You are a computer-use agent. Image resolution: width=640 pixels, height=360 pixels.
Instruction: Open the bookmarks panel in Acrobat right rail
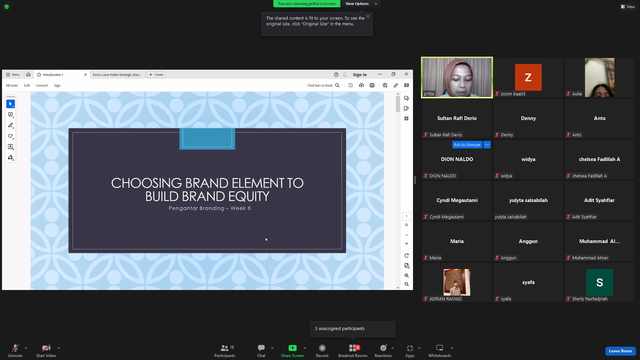[x=406, y=108]
